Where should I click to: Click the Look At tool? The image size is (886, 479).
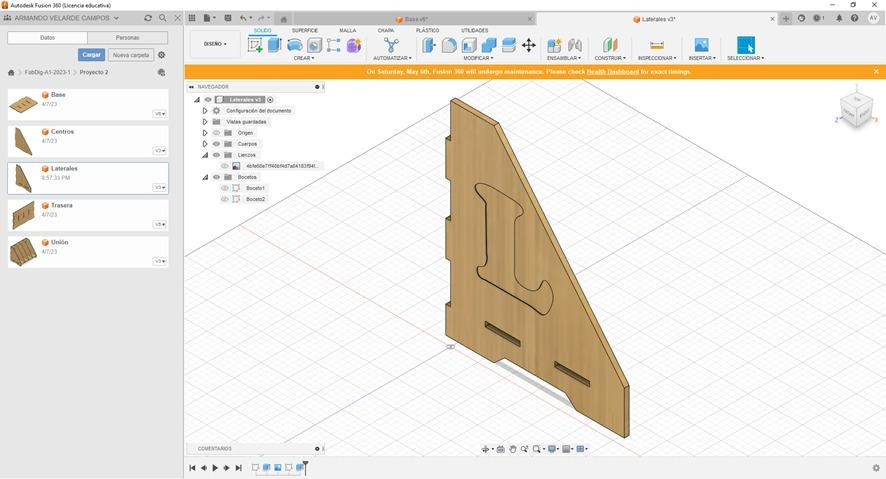coord(501,449)
